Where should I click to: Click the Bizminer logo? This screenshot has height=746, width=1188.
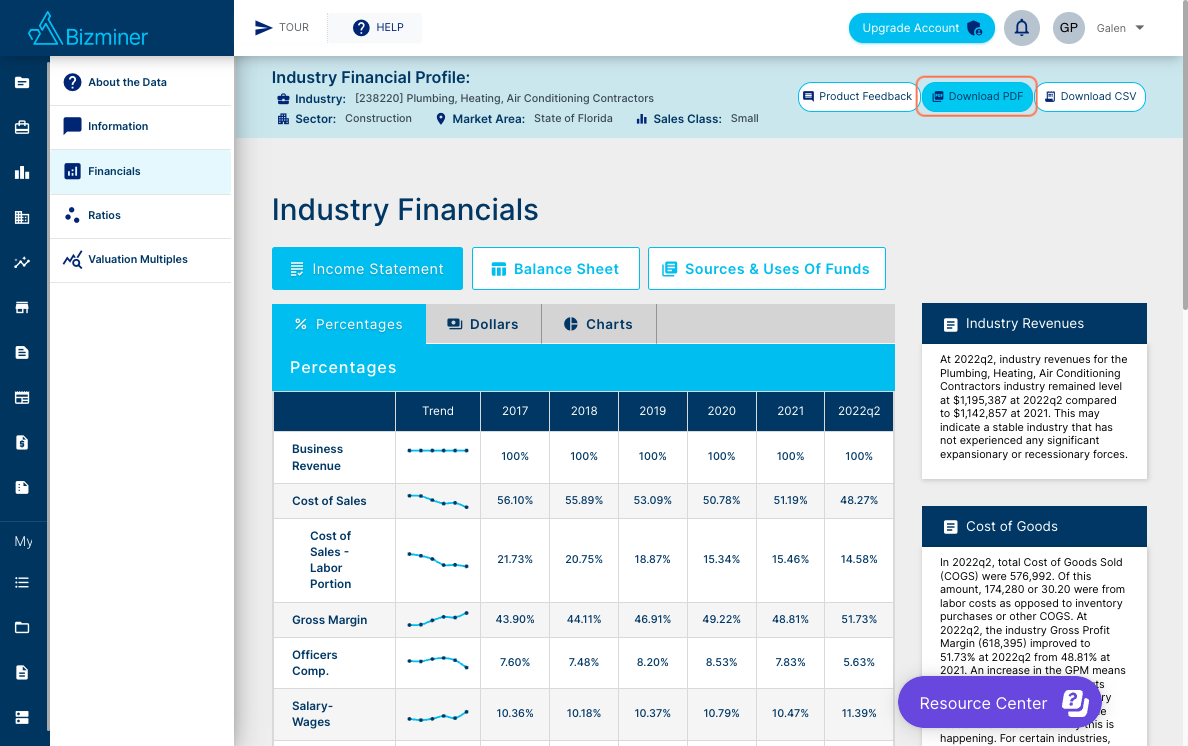coord(88,30)
